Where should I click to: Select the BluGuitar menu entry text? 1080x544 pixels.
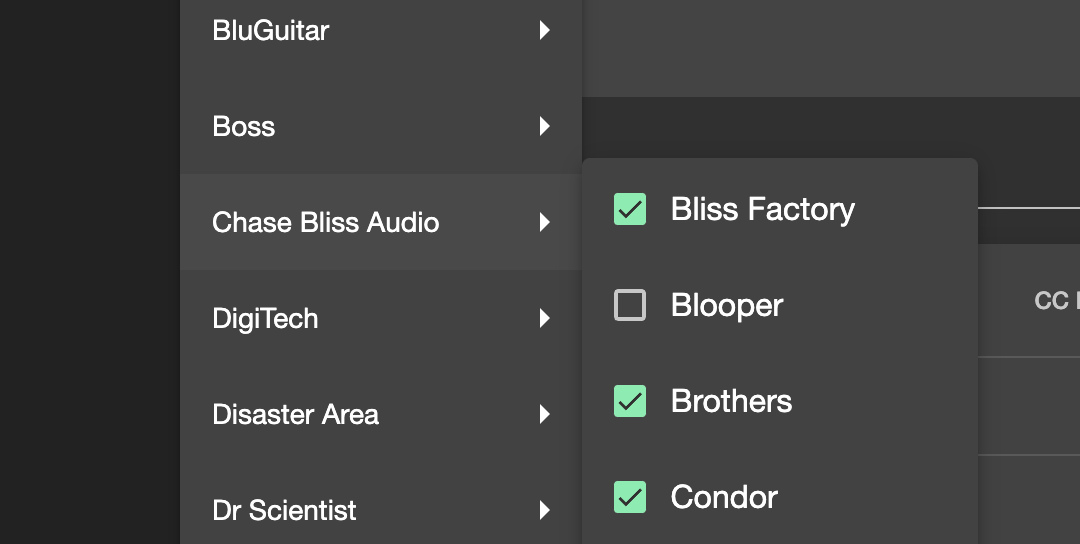pos(271,31)
